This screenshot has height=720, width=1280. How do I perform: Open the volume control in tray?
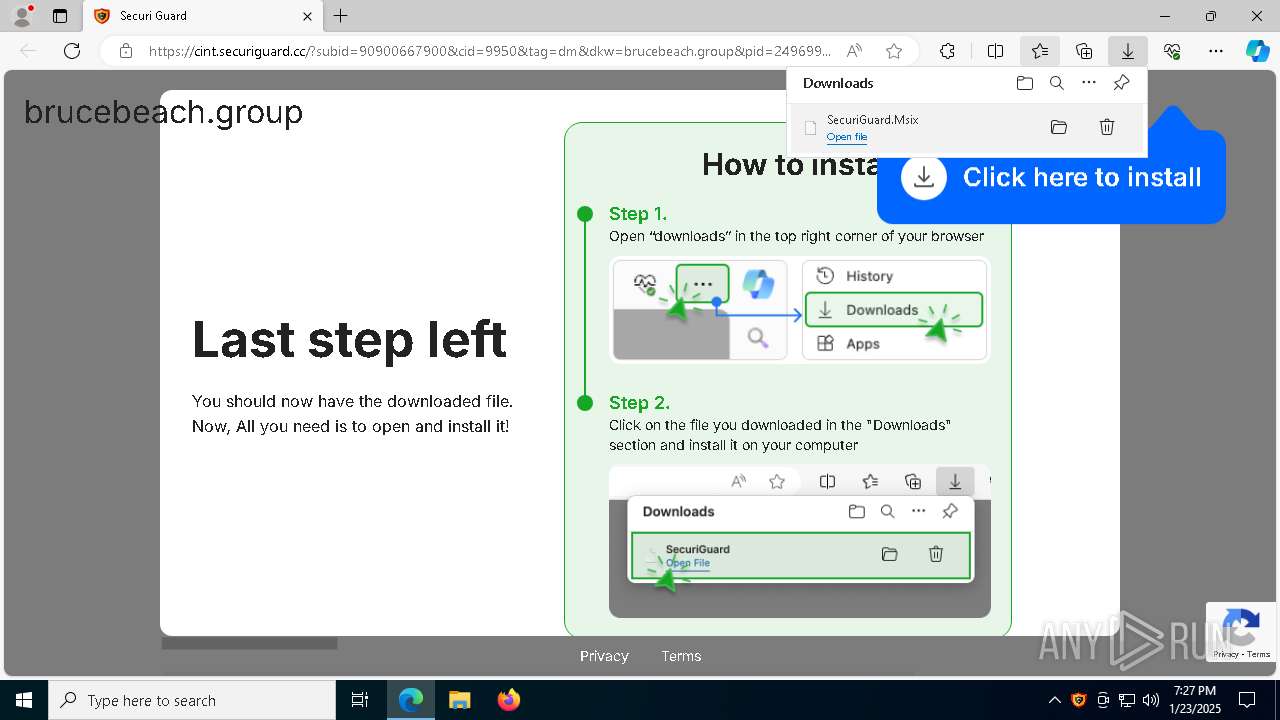pos(1151,700)
